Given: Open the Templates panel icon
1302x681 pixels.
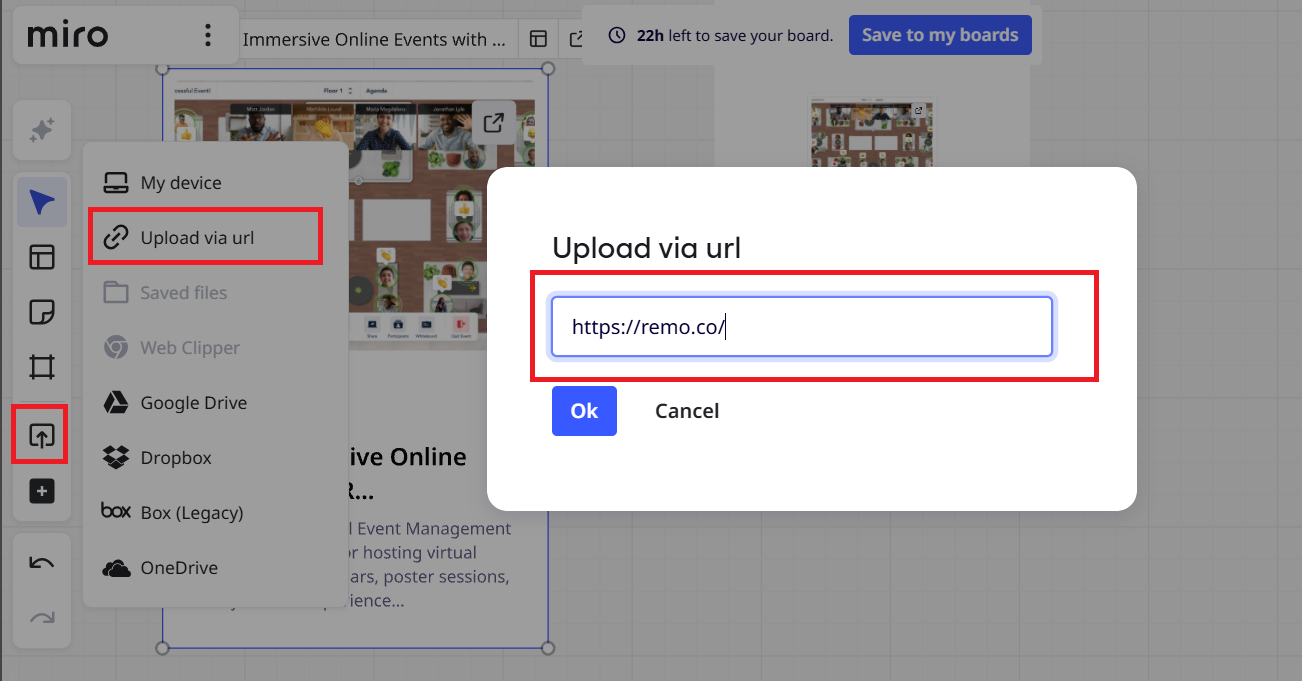Looking at the screenshot, I should [x=41, y=257].
